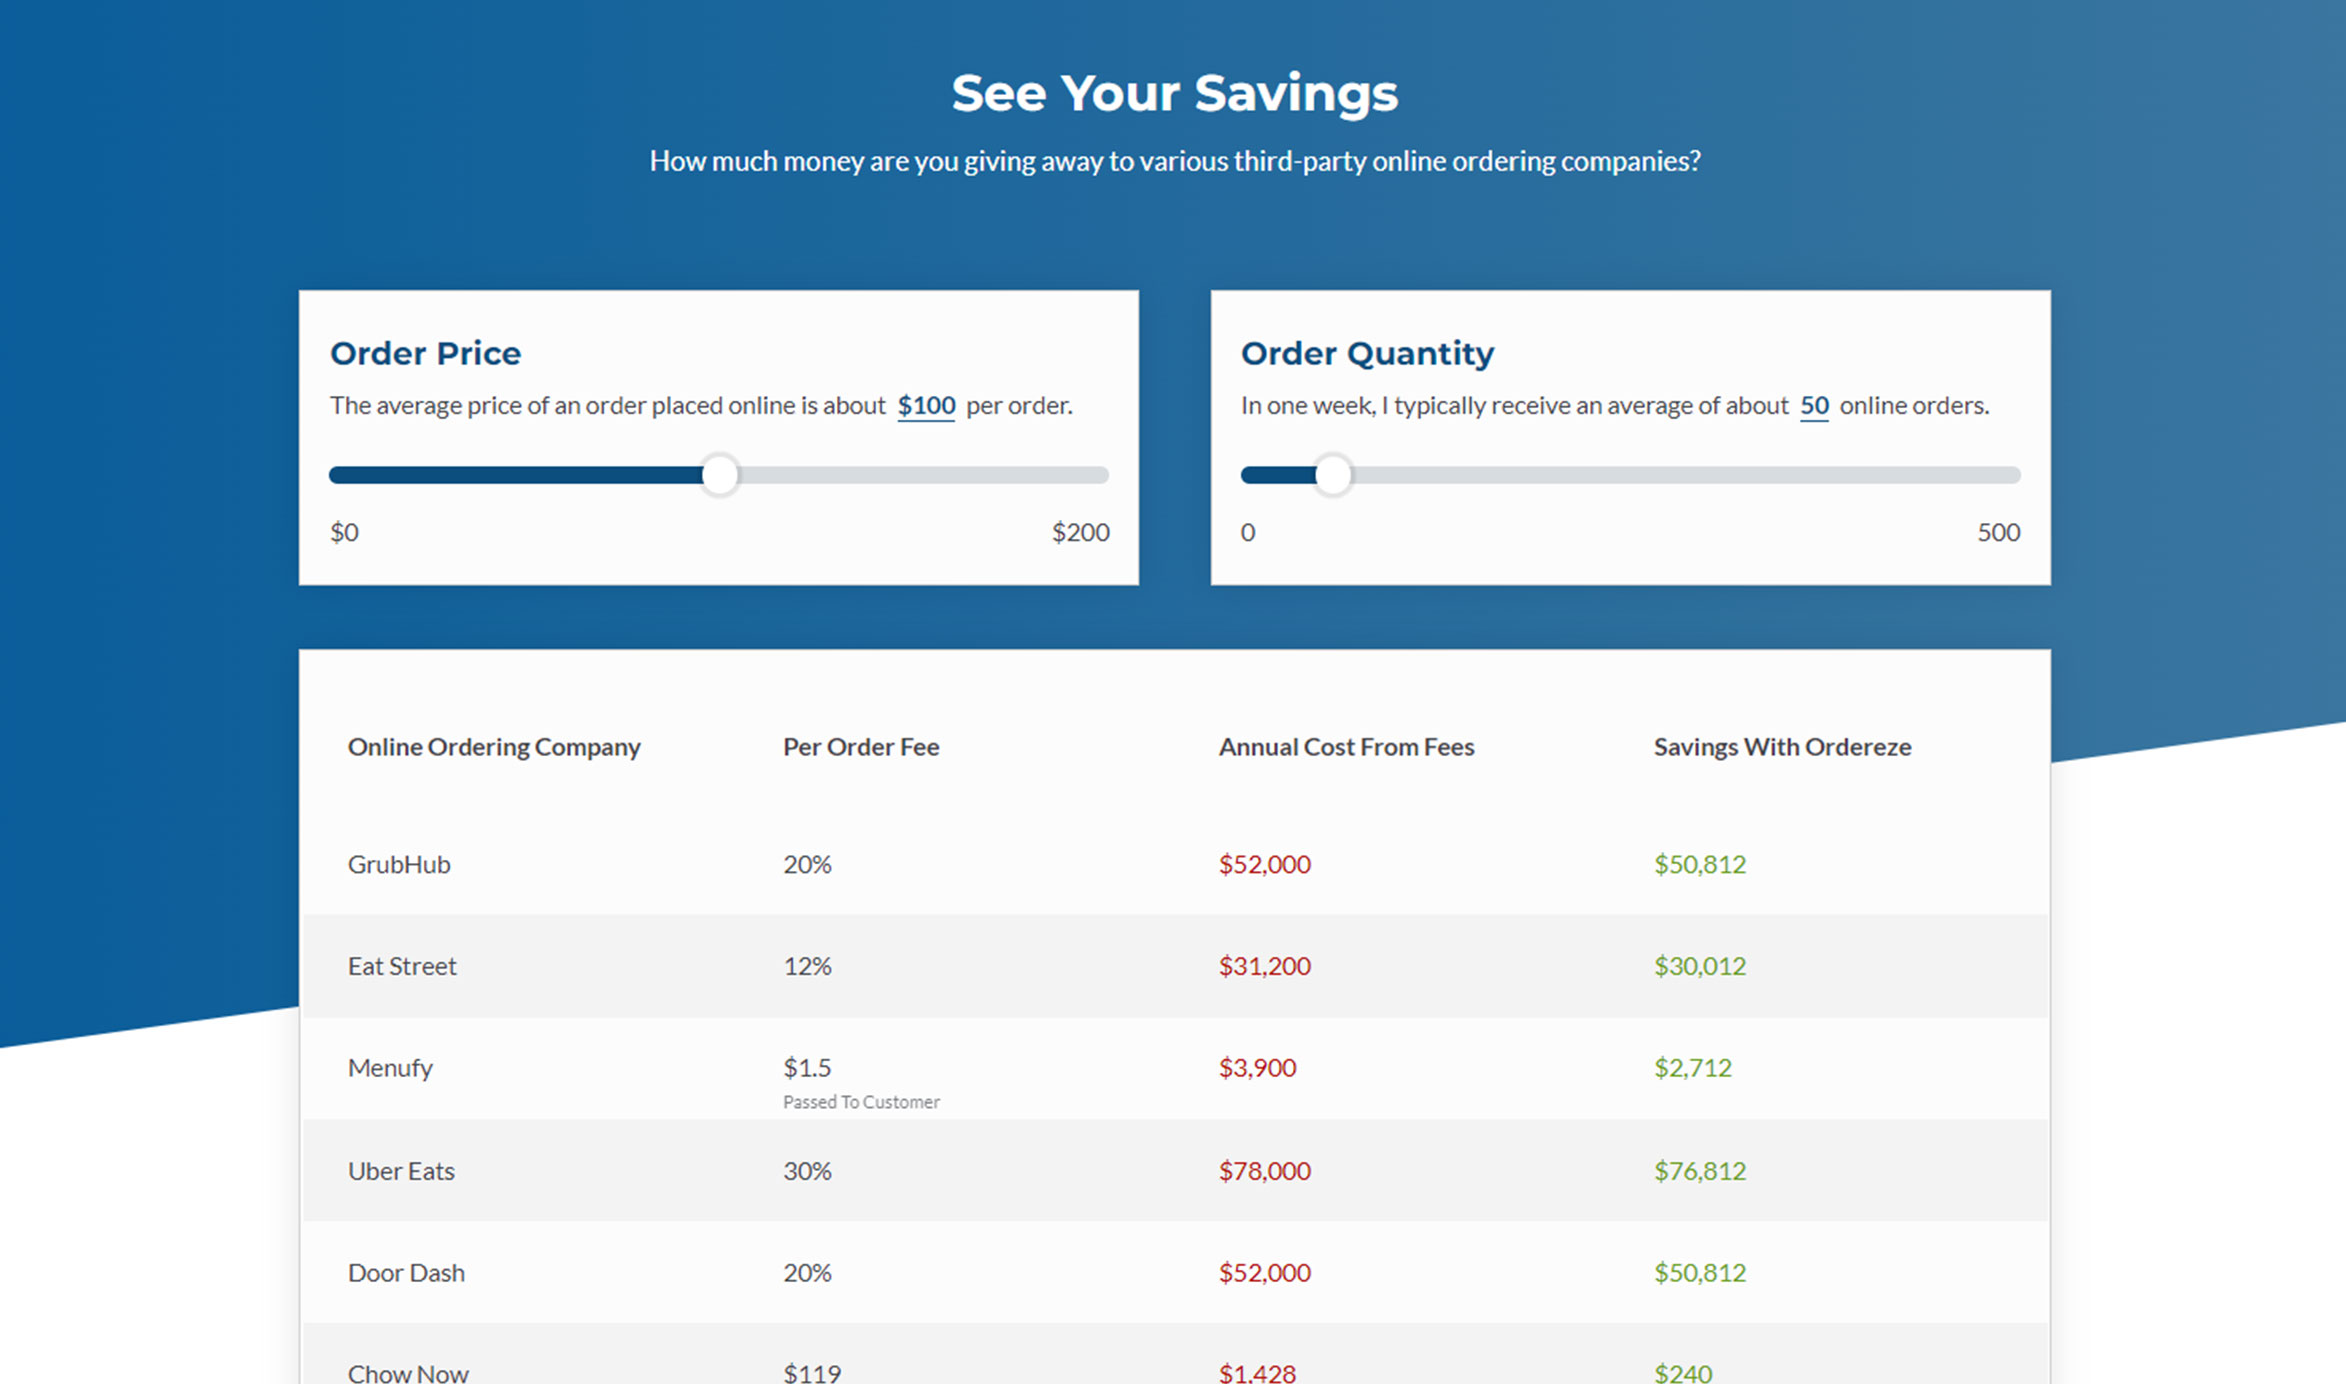Click the Uber Eats 30% fee cell
Image resolution: width=2346 pixels, height=1384 pixels.
807,1171
